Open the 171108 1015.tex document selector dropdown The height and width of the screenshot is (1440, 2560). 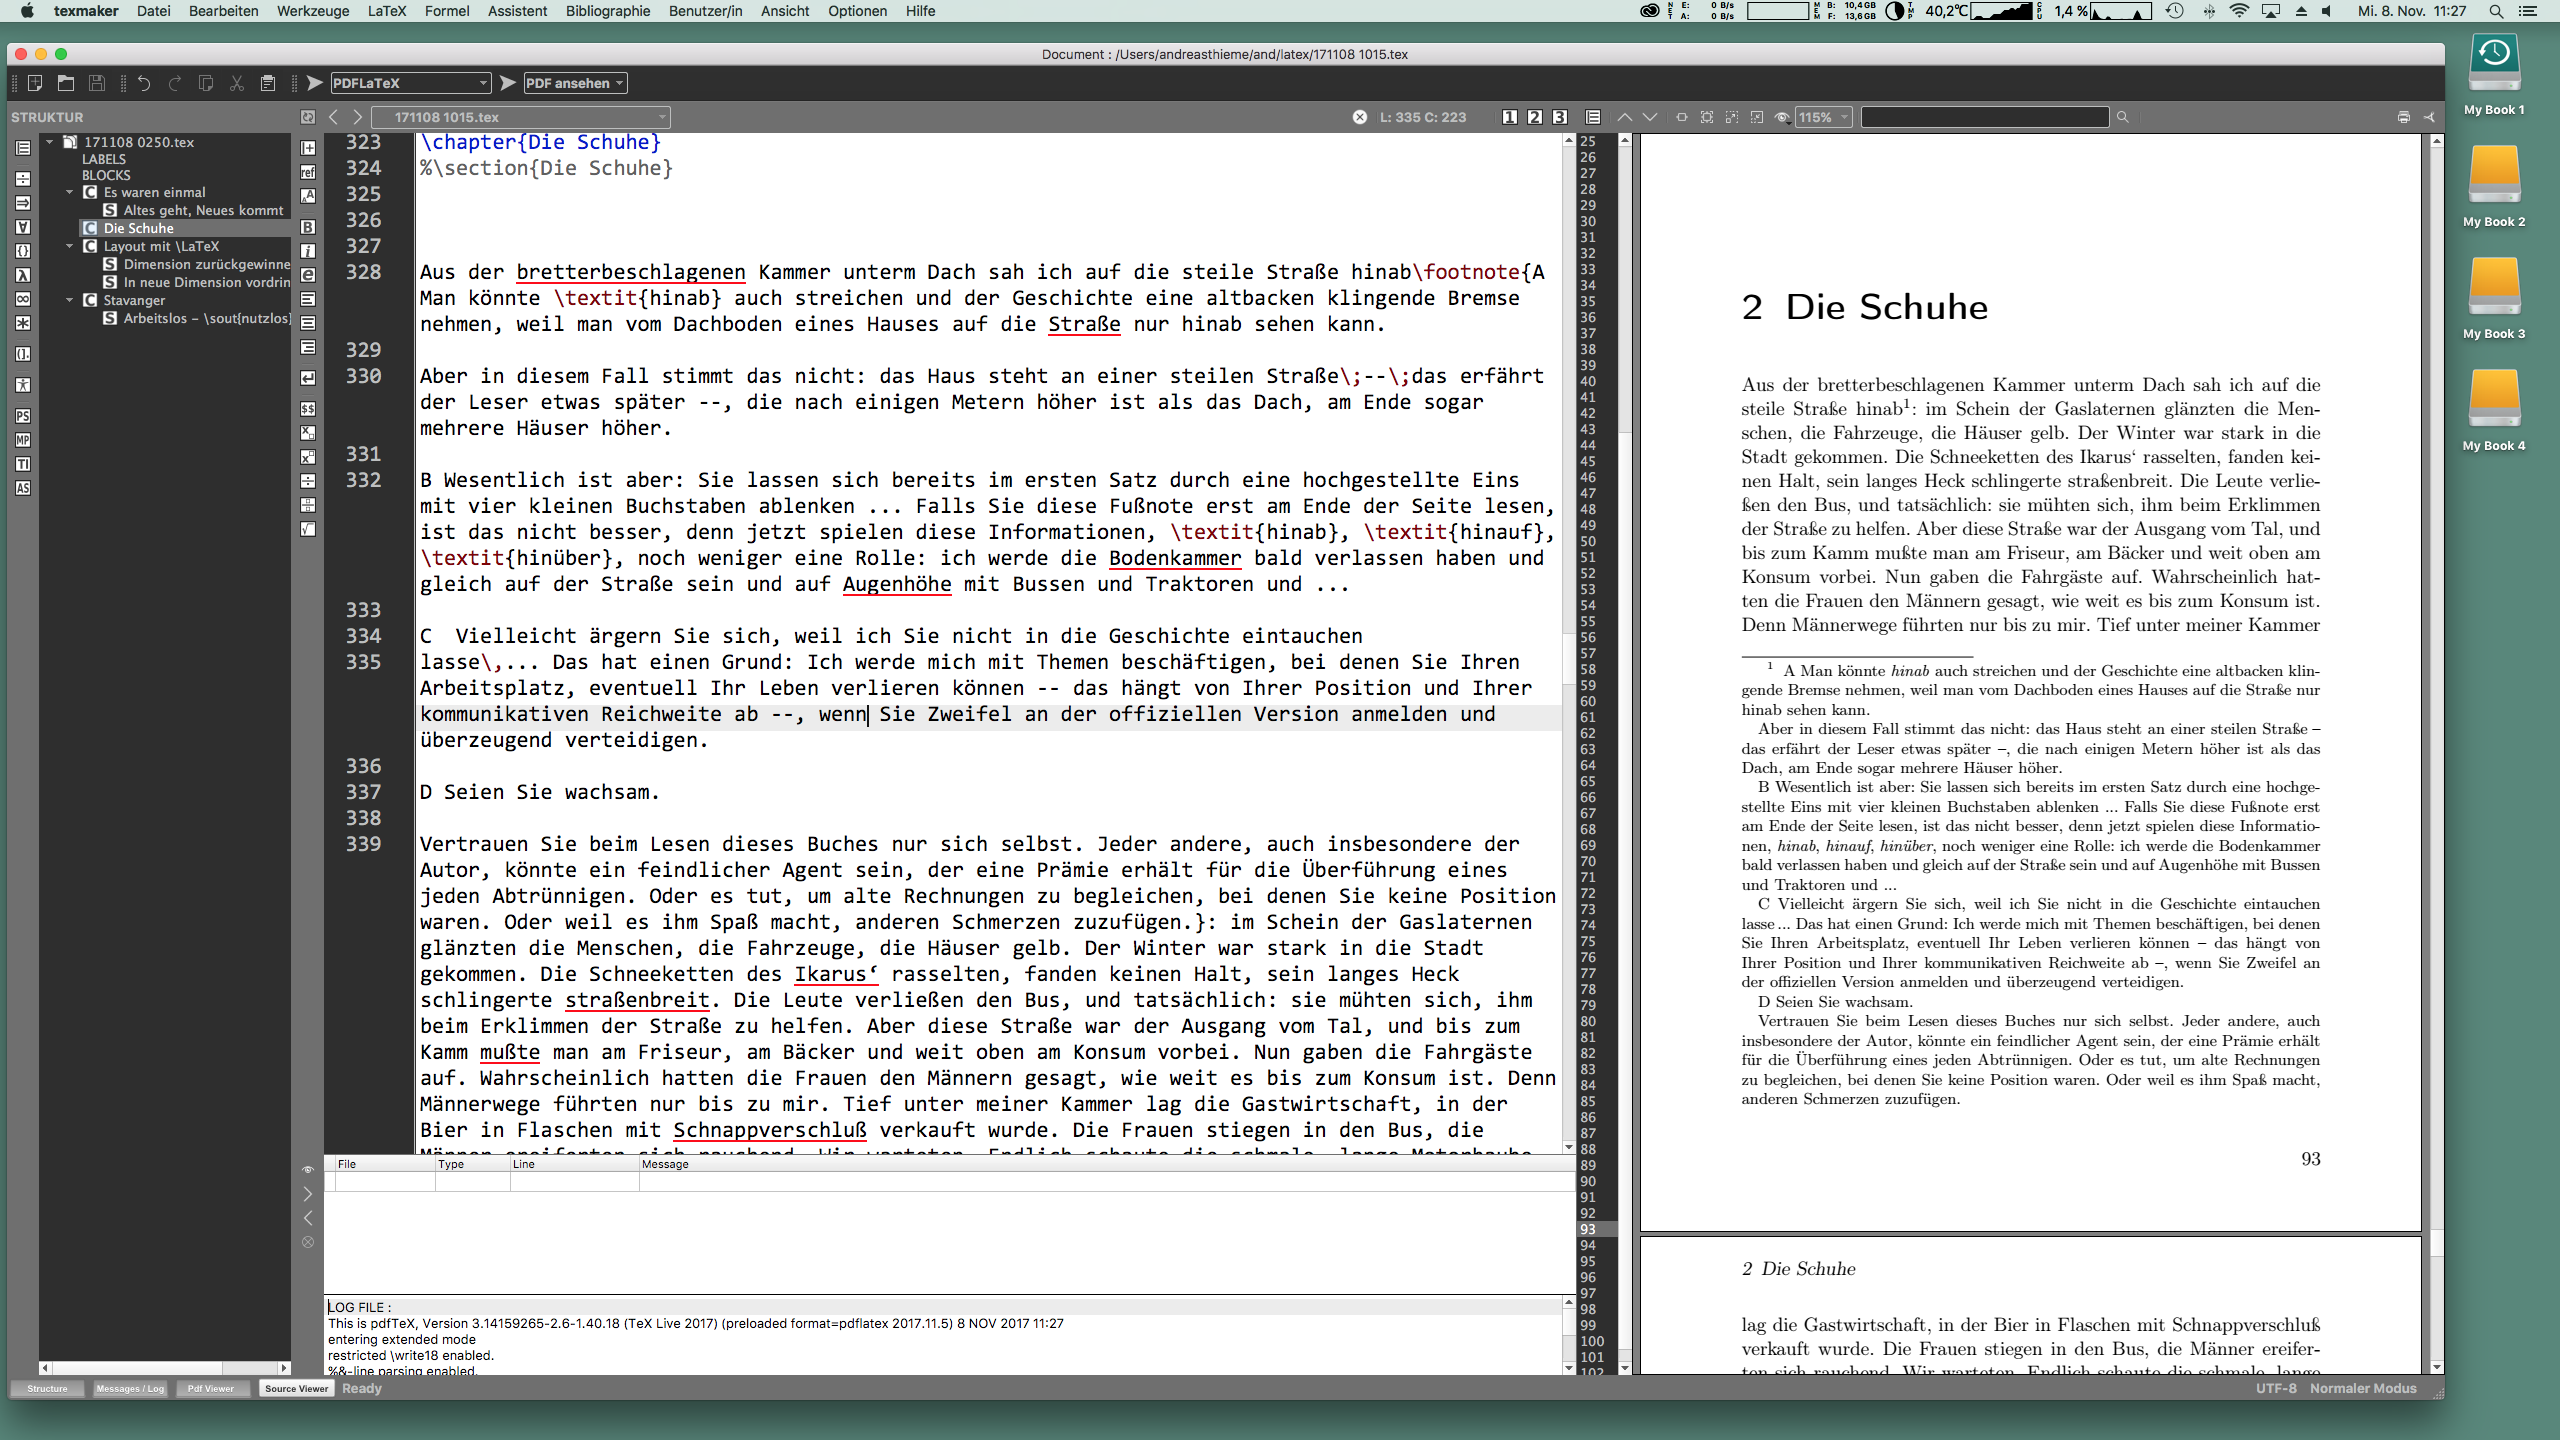point(520,117)
